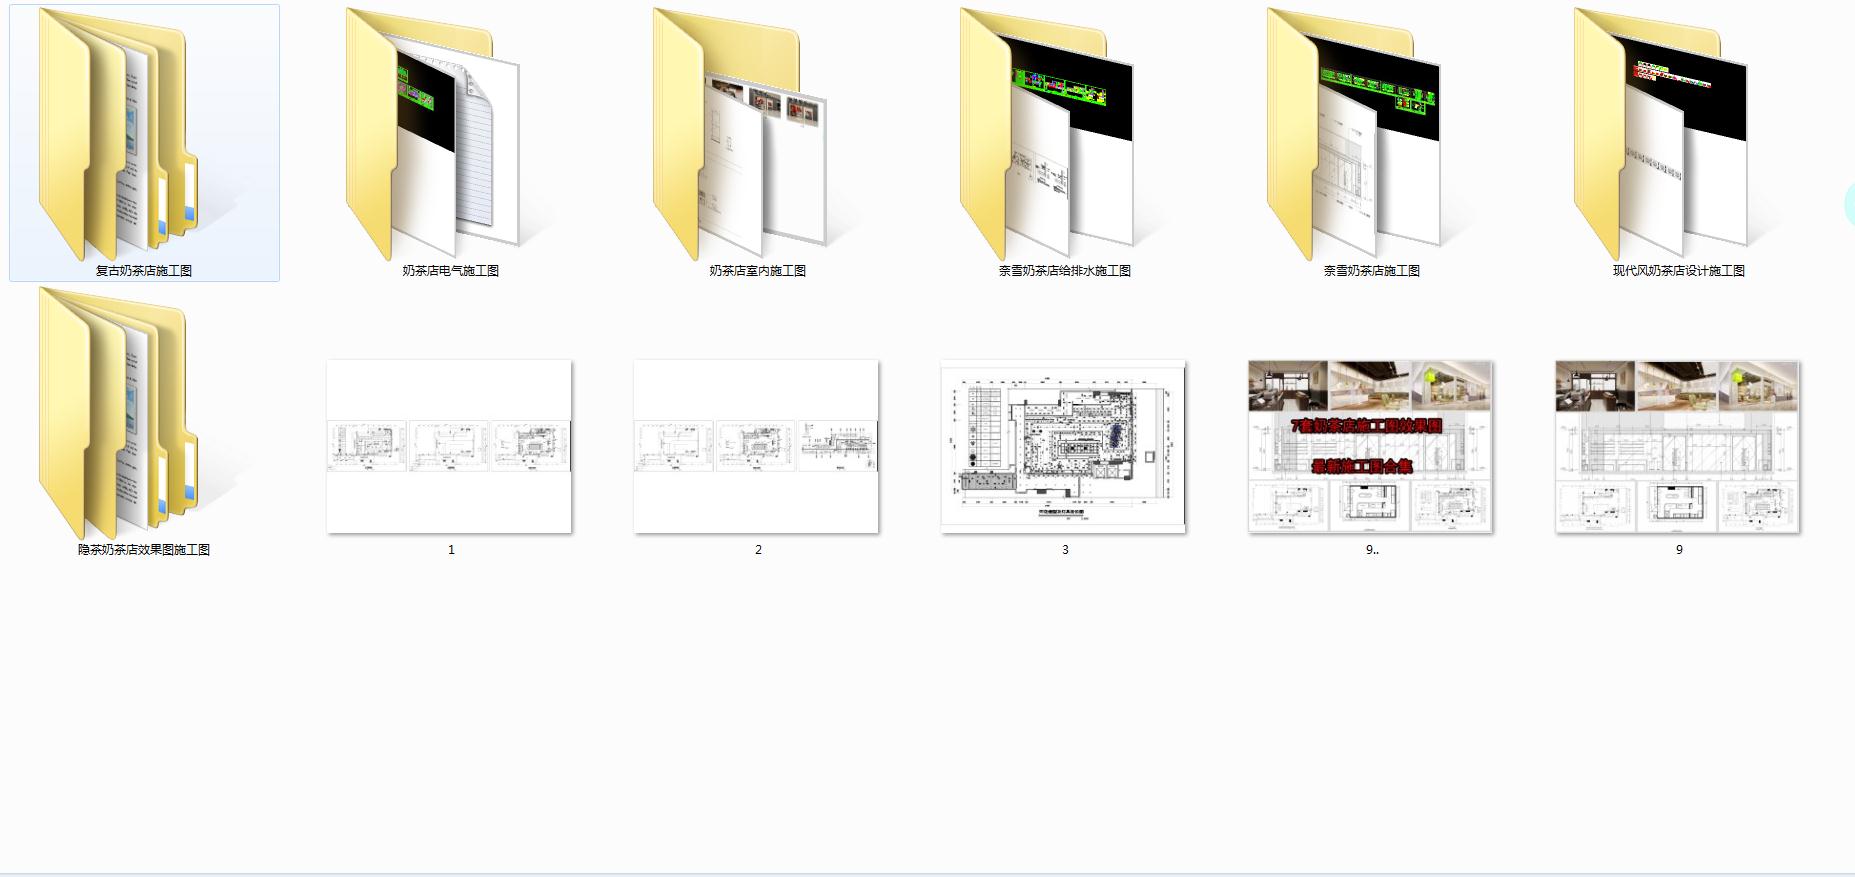Click the 复古奶茶店施工图 filename label
This screenshot has height=877, width=1855.
[144, 271]
